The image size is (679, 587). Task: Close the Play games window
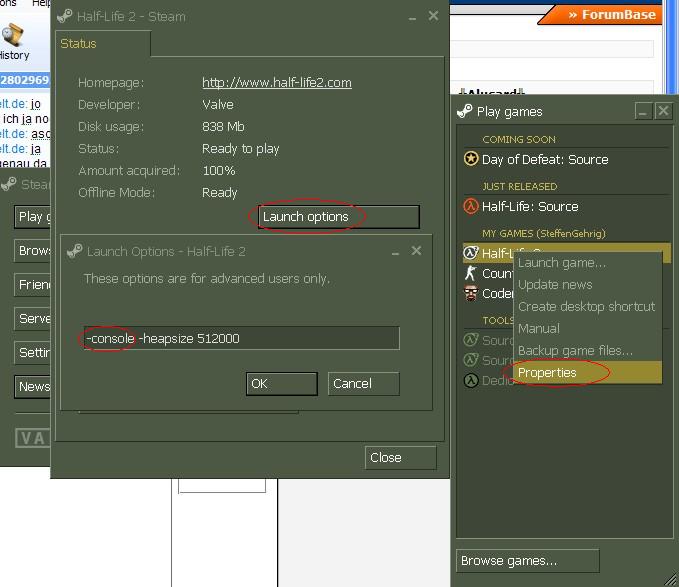coord(663,111)
